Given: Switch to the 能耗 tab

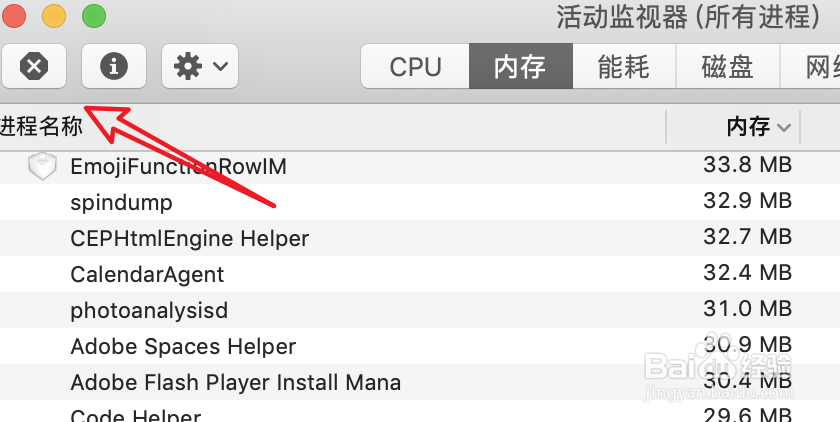Looking at the screenshot, I should click(623, 67).
